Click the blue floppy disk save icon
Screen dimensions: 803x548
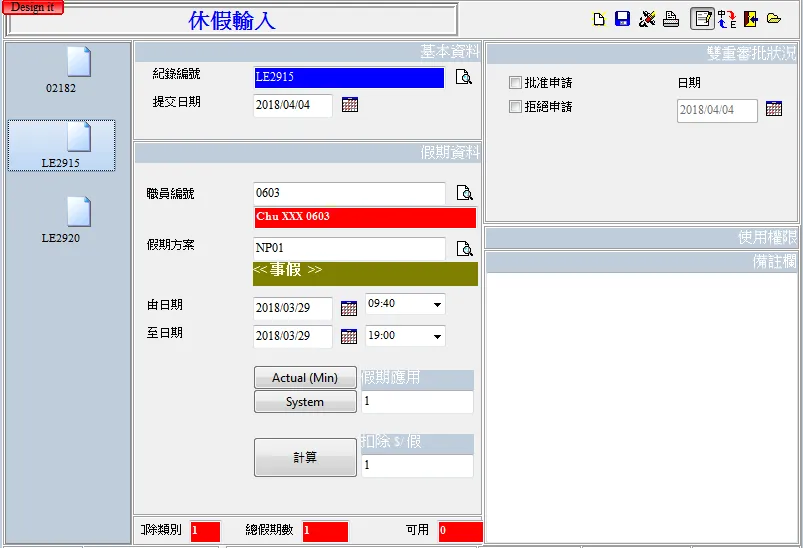pos(622,19)
